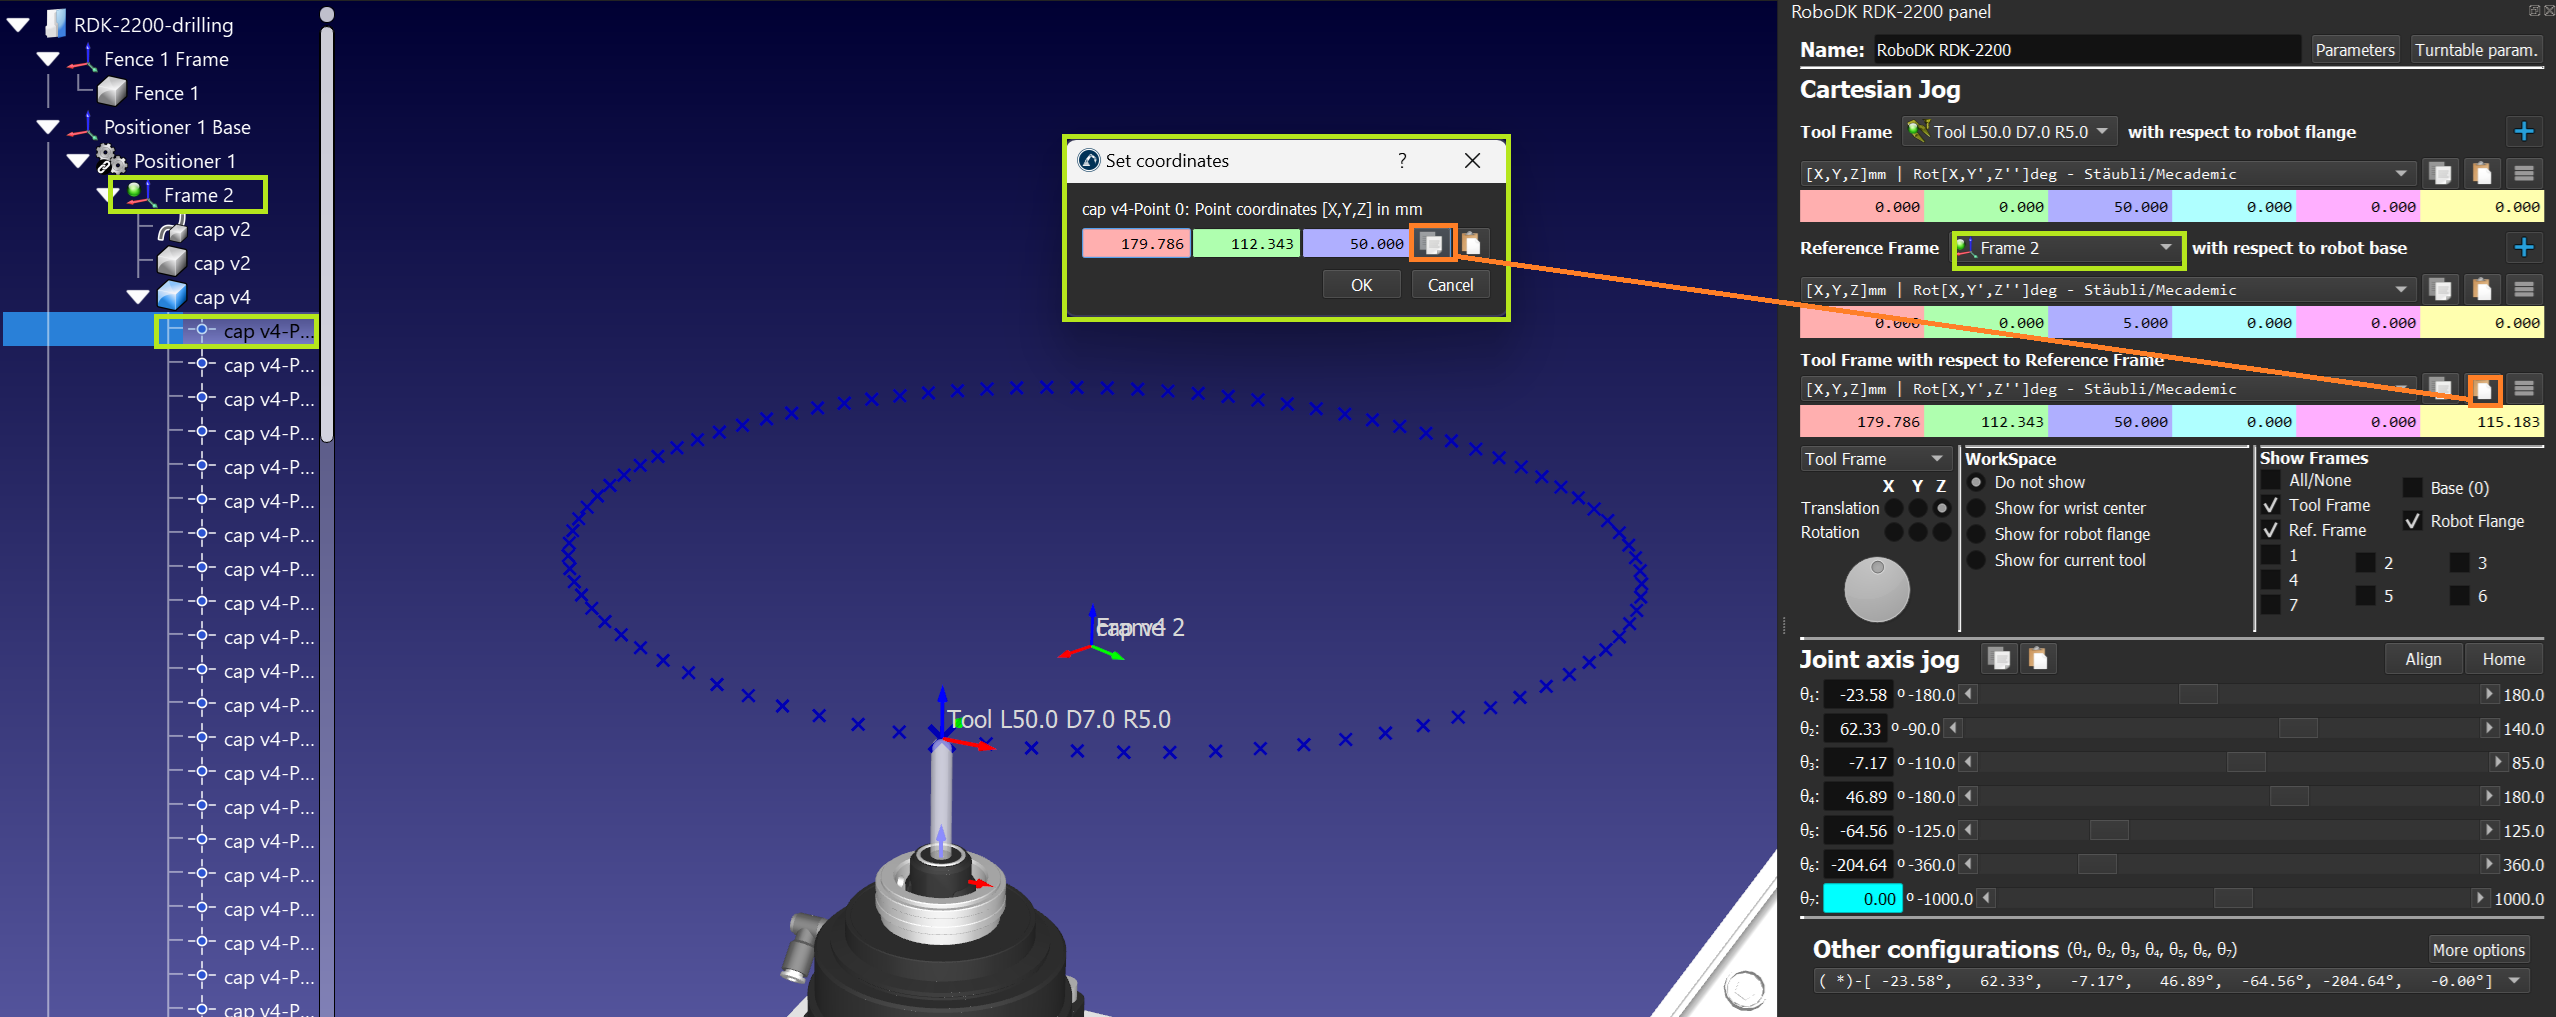This screenshot has height=1017, width=2556.
Task: Open Reference Frame pose options menu icon
Action: click(2524, 289)
